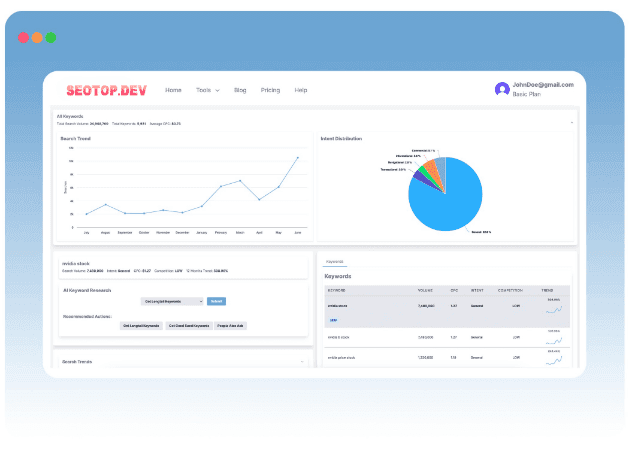Click the blue General pie slice
The width and height of the screenshot is (640, 449).
[x=449, y=200]
